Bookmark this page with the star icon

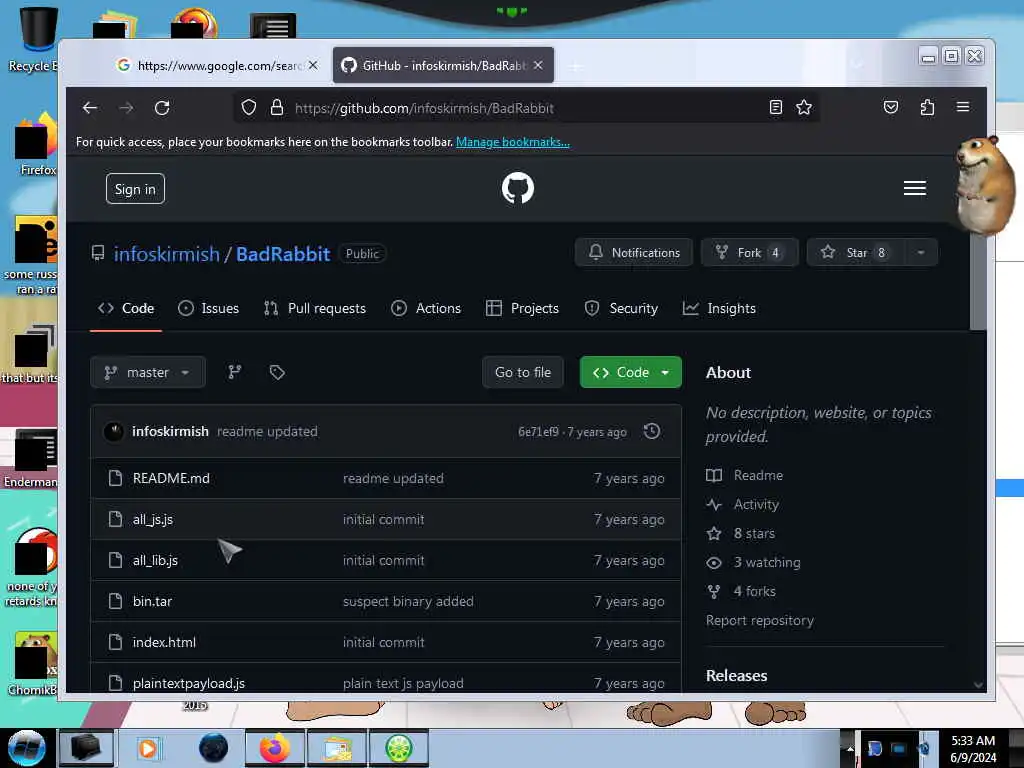[804, 108]
